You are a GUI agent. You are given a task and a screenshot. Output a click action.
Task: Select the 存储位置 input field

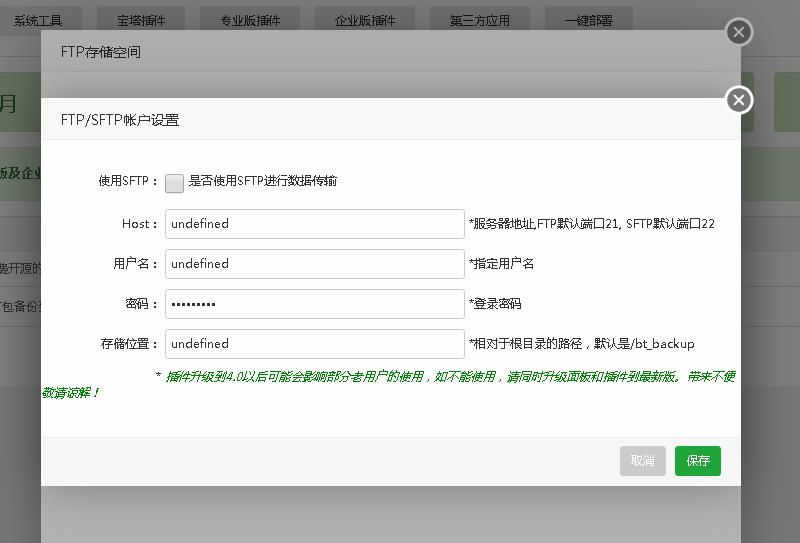[315, 344]
